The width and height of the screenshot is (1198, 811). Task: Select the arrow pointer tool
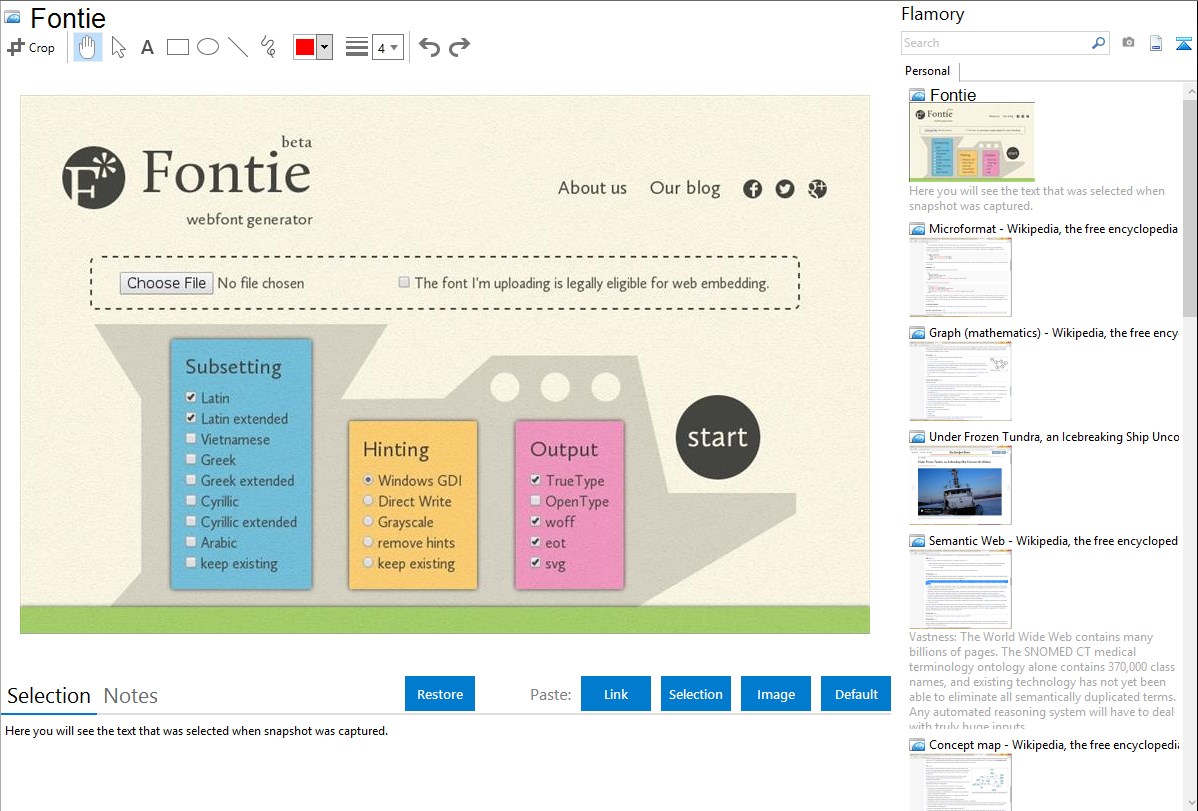pyautogui.click(x=118, y=47)
